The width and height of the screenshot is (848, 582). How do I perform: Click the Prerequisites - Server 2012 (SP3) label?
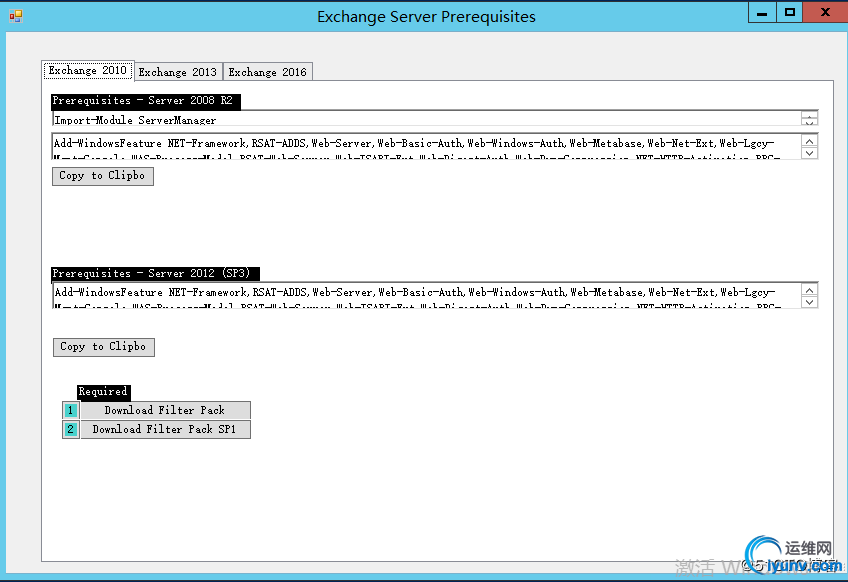(155, 273)
